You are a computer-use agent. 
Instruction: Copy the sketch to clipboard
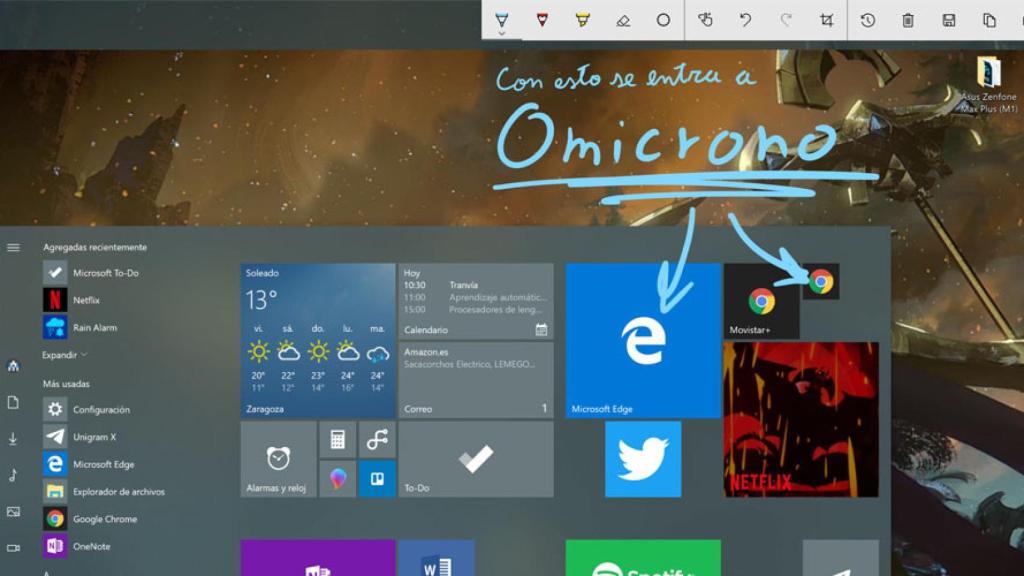tap(987, 17)
